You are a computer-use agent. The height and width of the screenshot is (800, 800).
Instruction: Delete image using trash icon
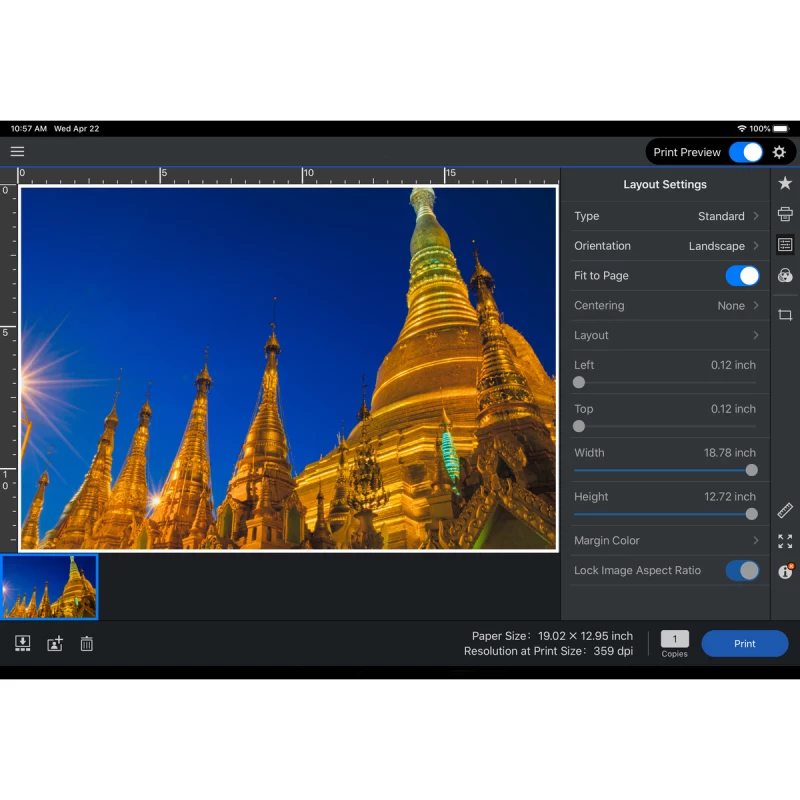(87, 644)
